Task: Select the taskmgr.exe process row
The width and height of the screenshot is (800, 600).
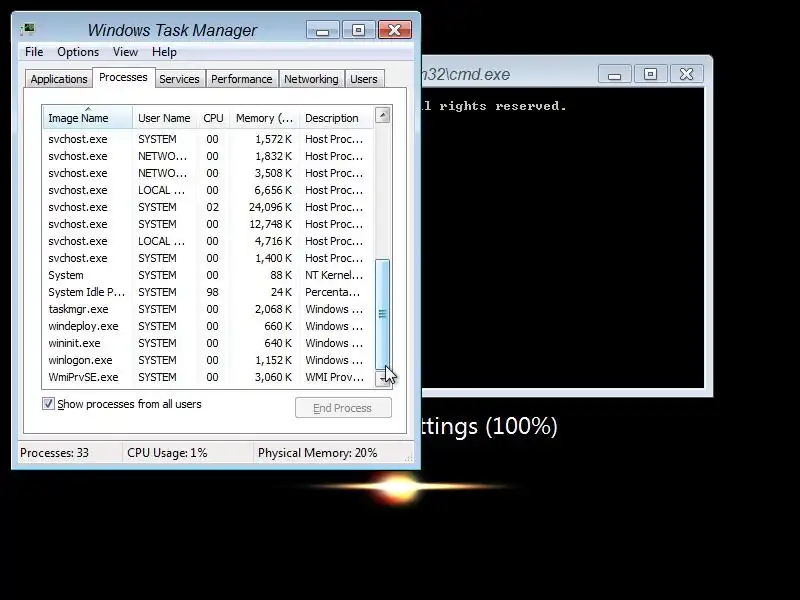Action: coord(208,309)
